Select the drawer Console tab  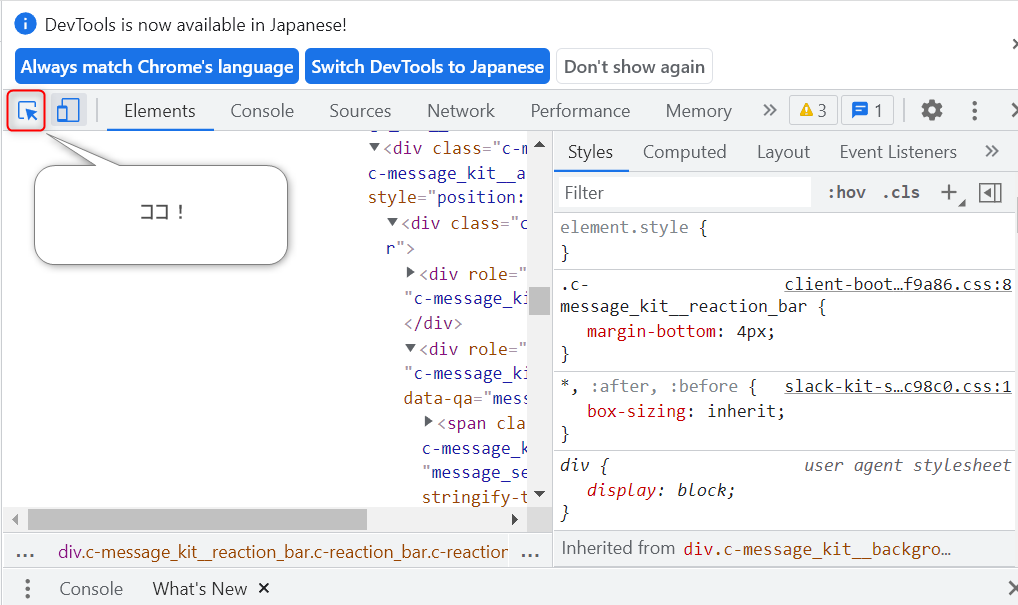(91, 589)
